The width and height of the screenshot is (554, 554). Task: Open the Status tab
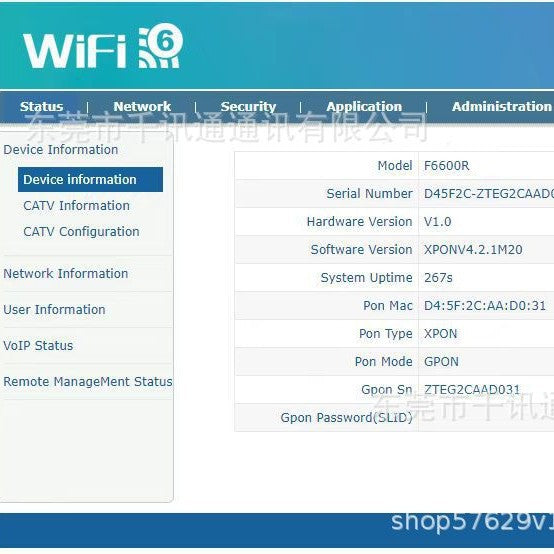click(x=42, y=106)
